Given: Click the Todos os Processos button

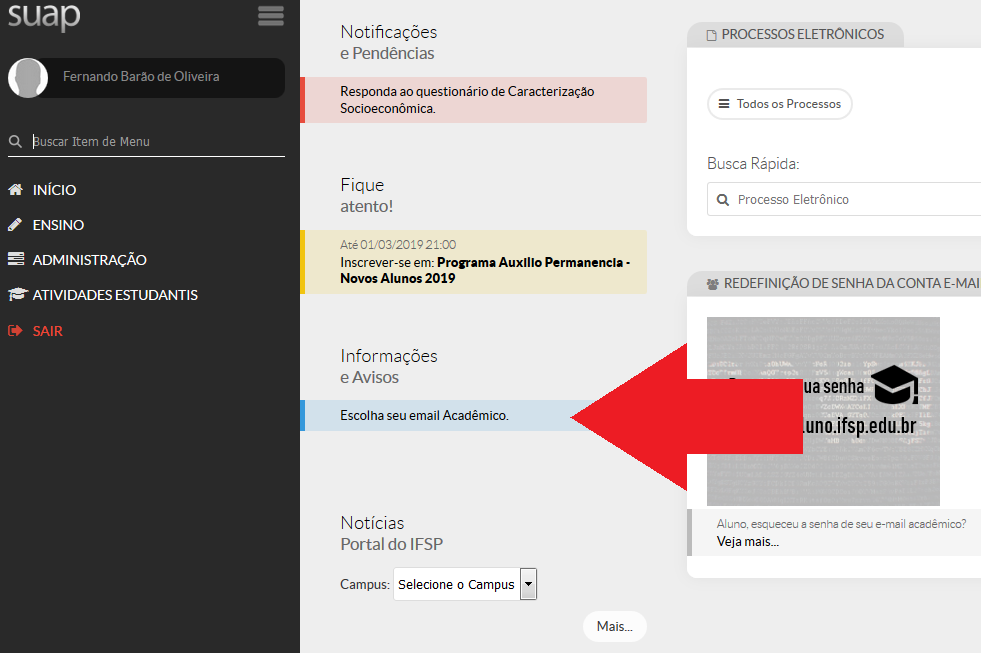Looking at the screenshot, I should pyautogui.click(x=780, y=104).
